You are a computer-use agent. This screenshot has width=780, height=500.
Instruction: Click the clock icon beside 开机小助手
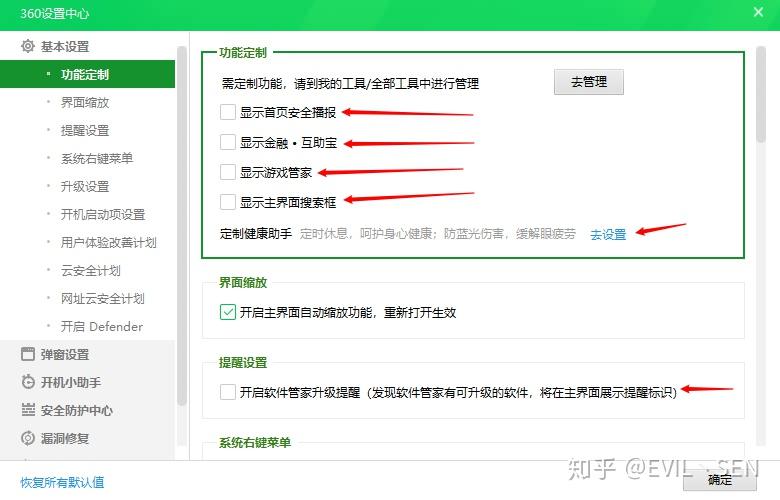pos(28,382)
